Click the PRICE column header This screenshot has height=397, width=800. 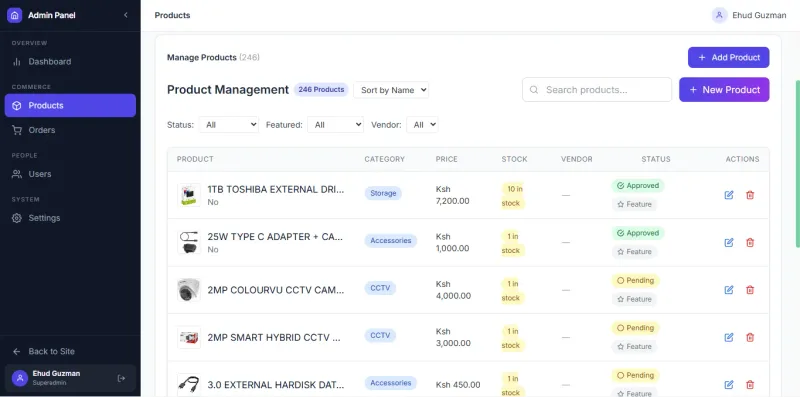pyautogui.click(x=447, y=159)
